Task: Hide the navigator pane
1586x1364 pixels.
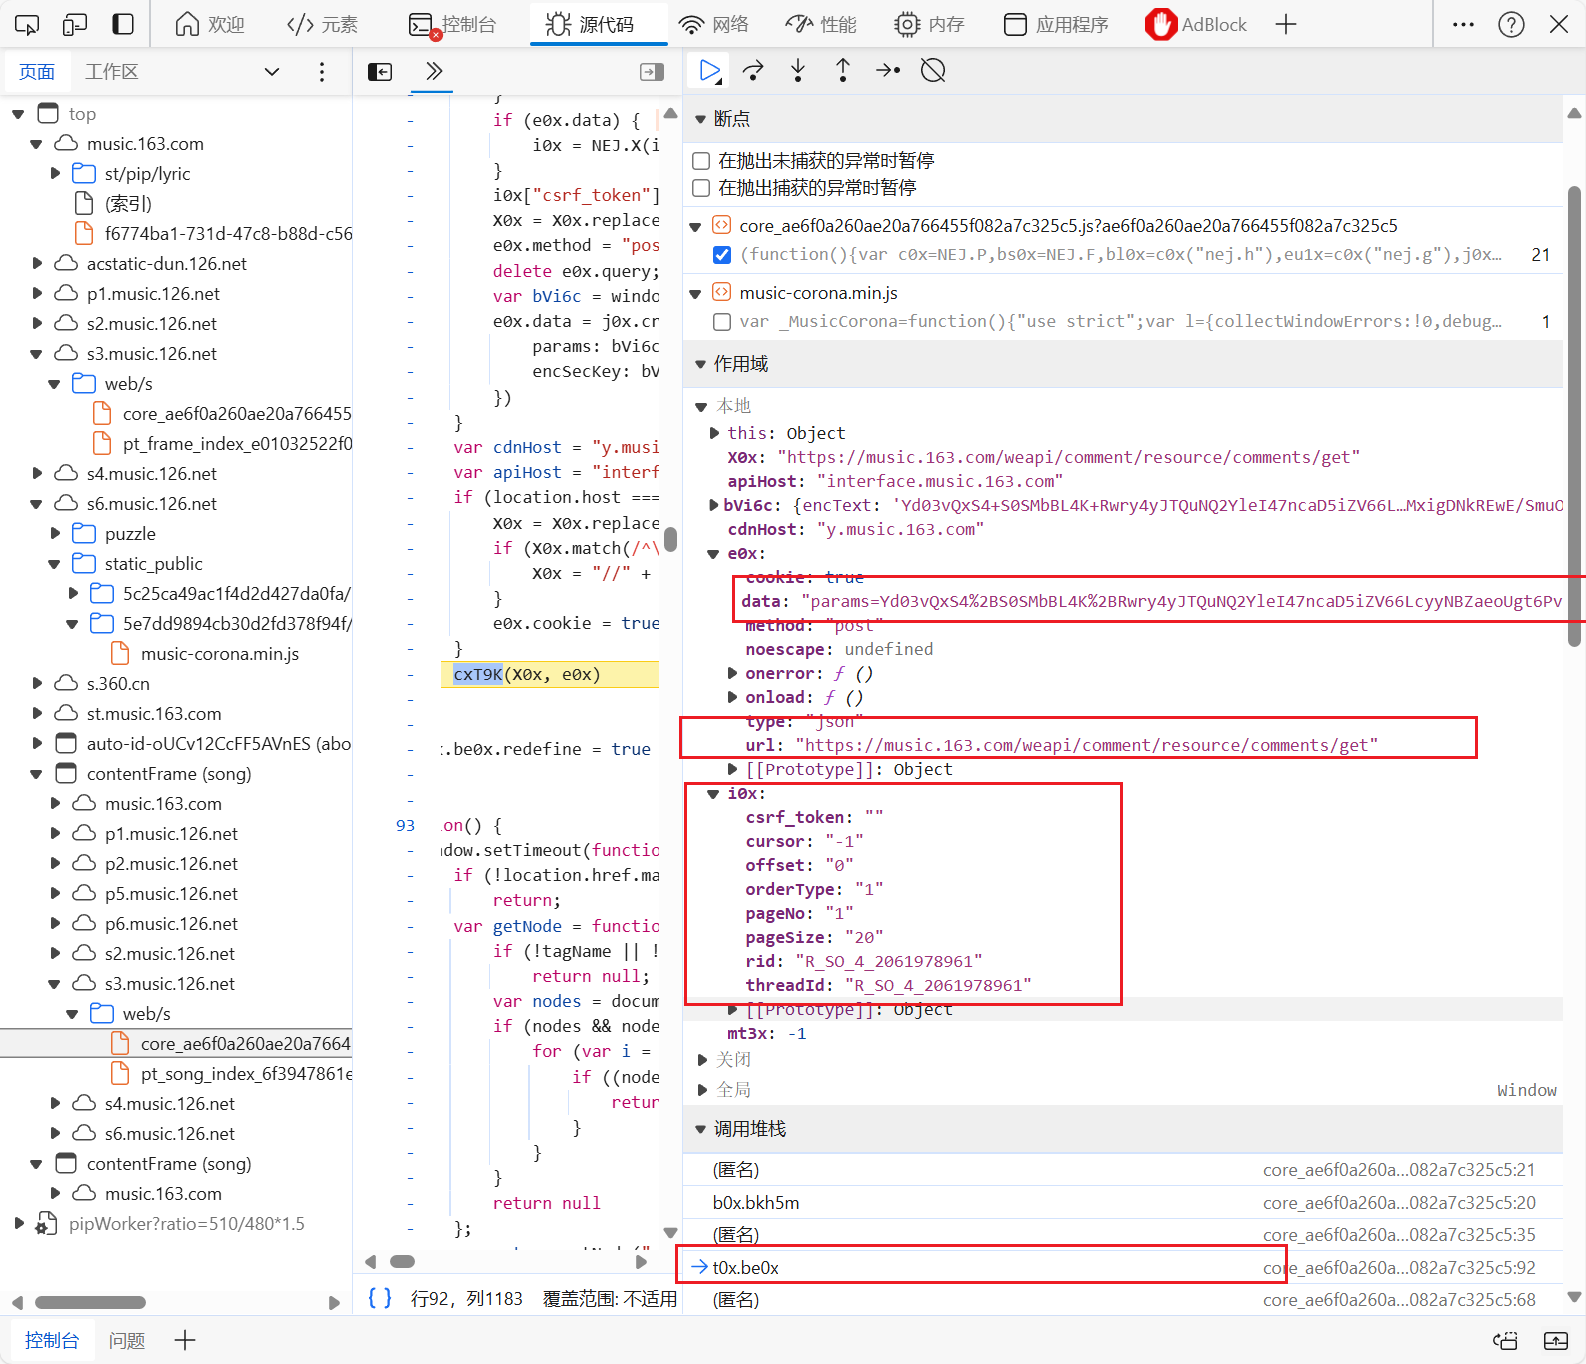Action: point(380,71)
